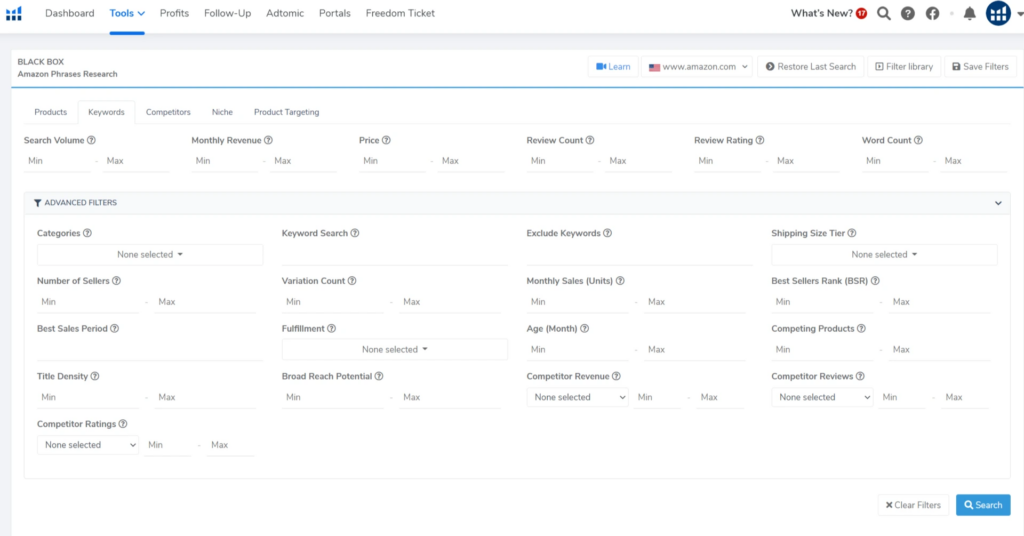
Task: Open the Tools dropdown menu
Action: (x=127, y=13)
